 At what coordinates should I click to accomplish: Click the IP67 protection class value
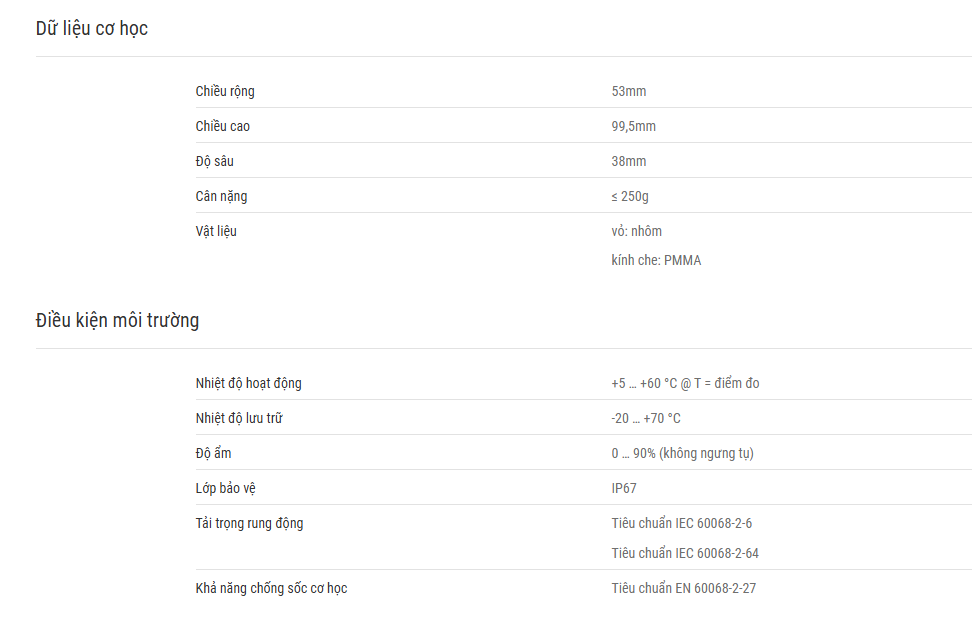pos(624,488)
